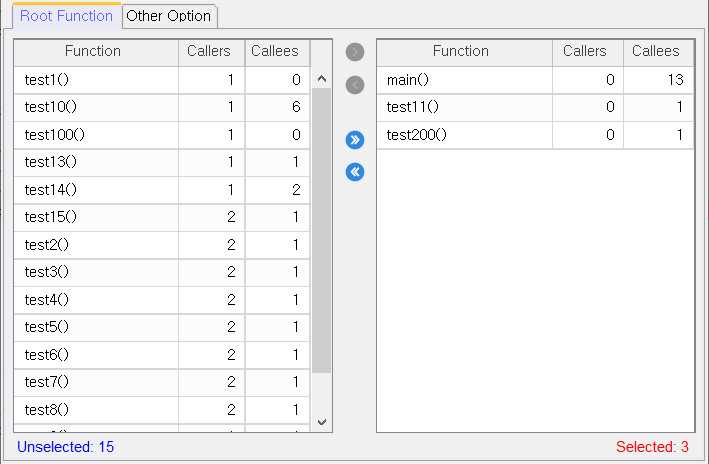Select the test14() row
This screenshot has height=464, width=709.
pyautogui.click(x=162, y=190)
